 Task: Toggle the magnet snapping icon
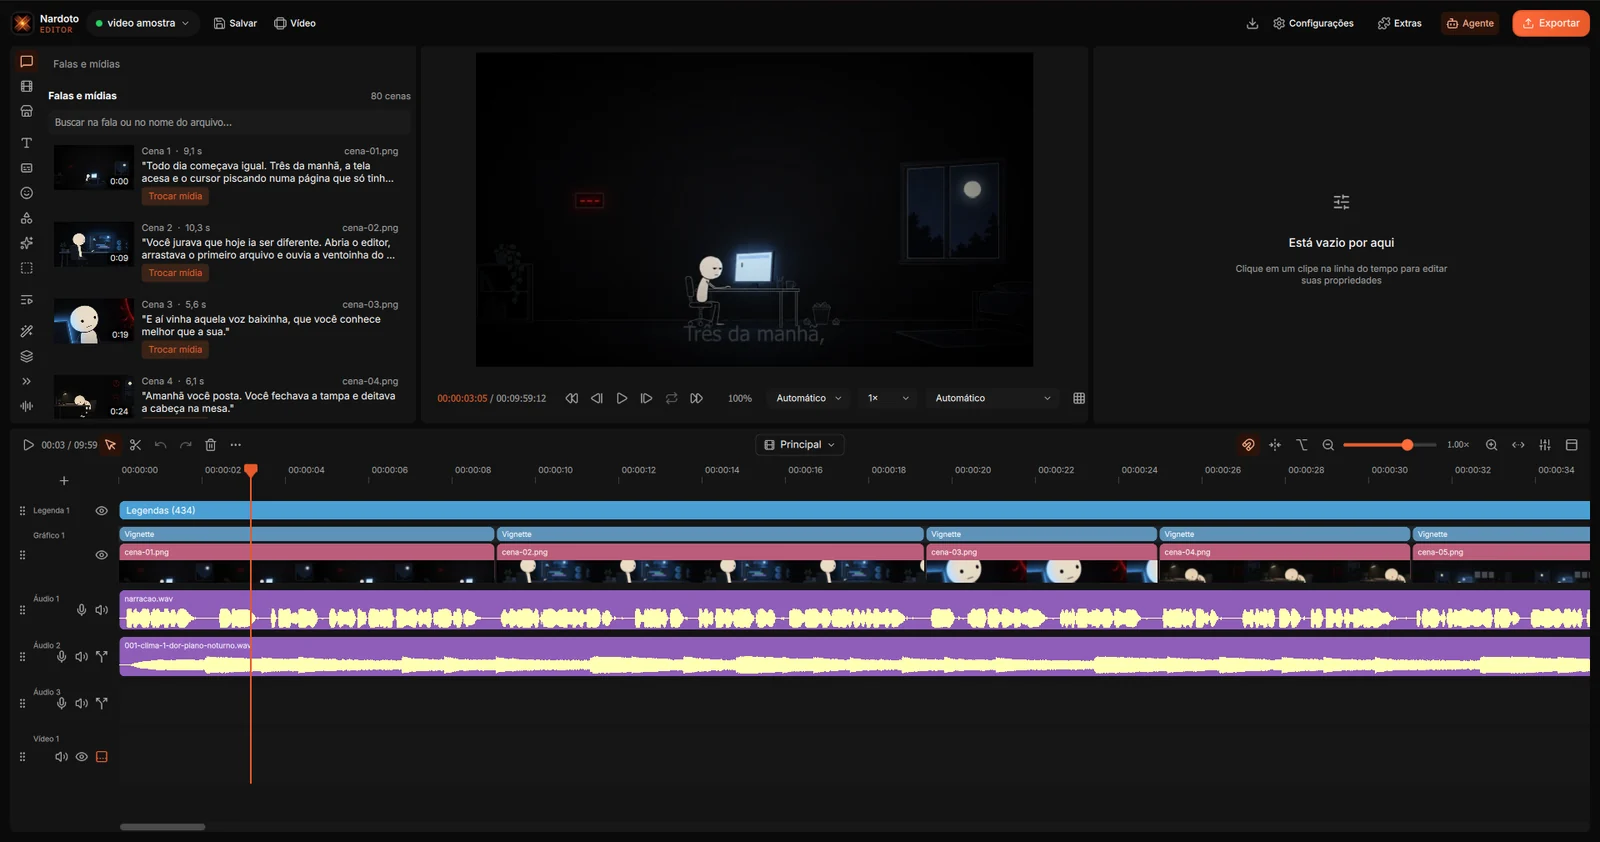[x=1248, y=445]
